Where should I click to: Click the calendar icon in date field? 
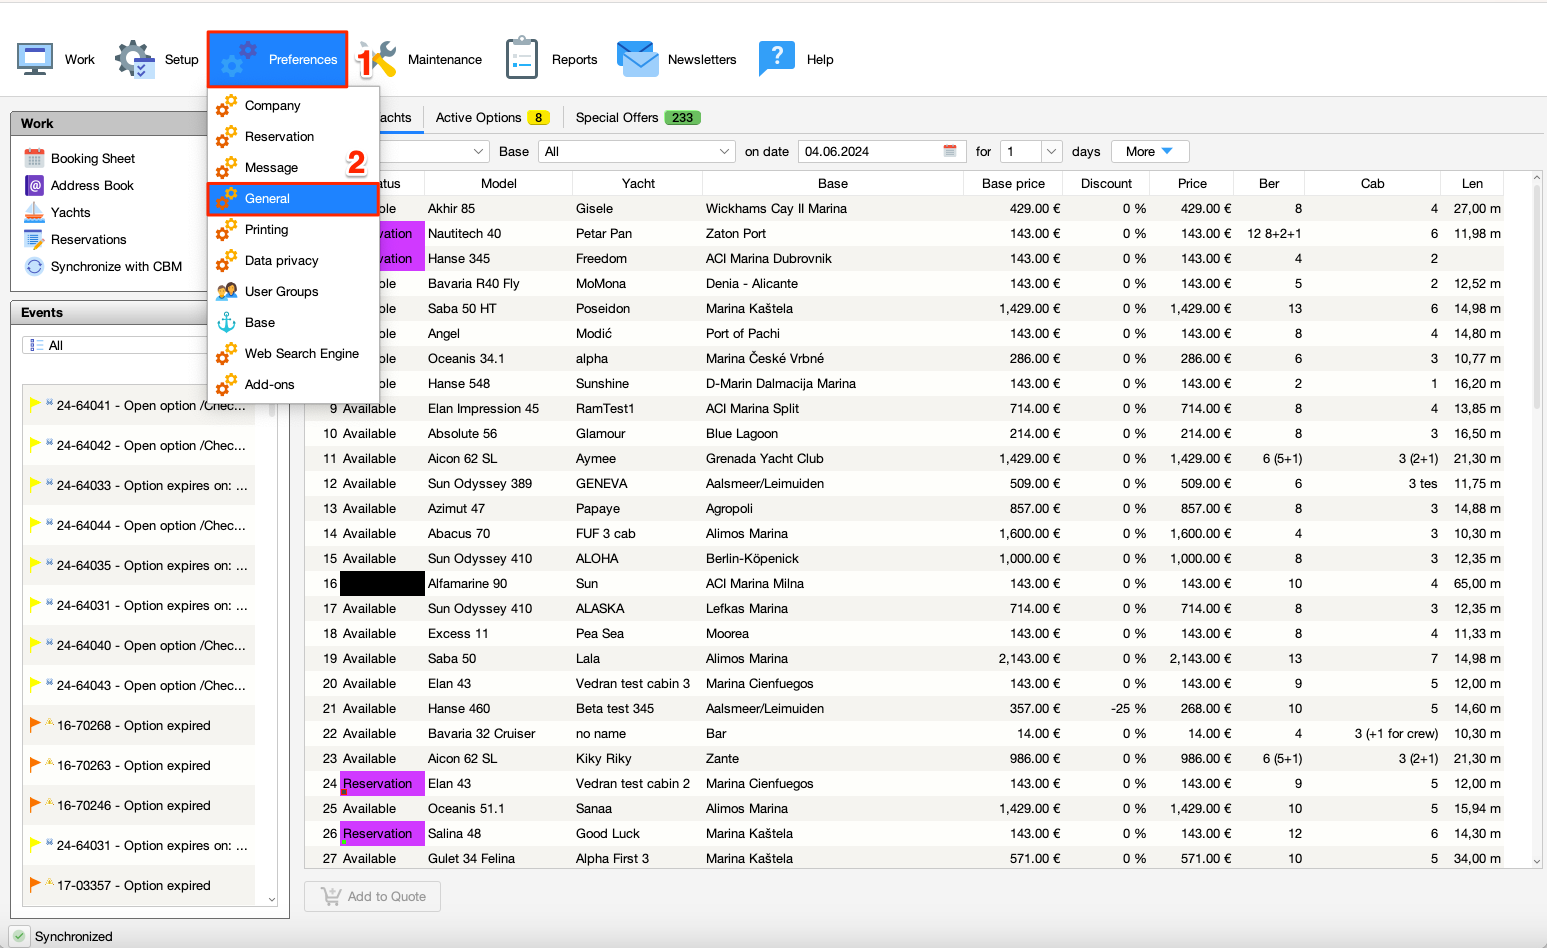[x=950, y=151]
